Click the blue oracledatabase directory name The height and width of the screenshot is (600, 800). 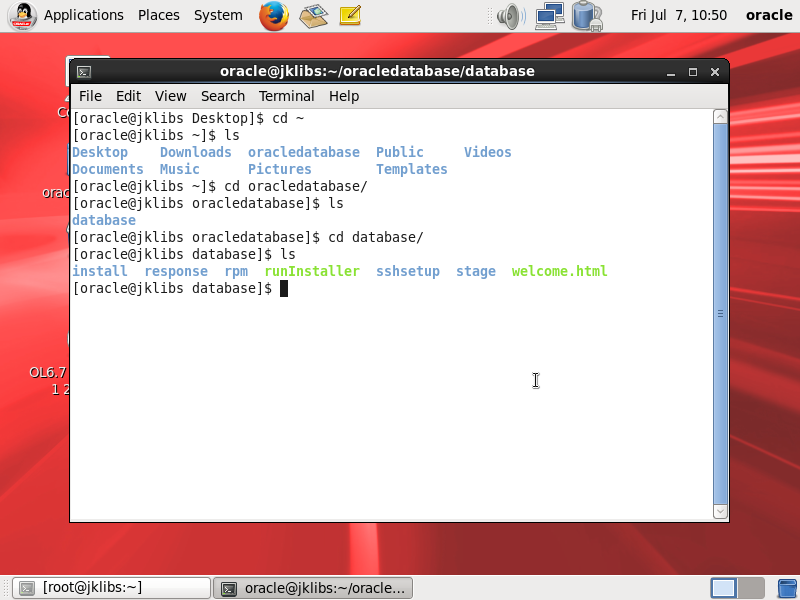pos(304,153)
